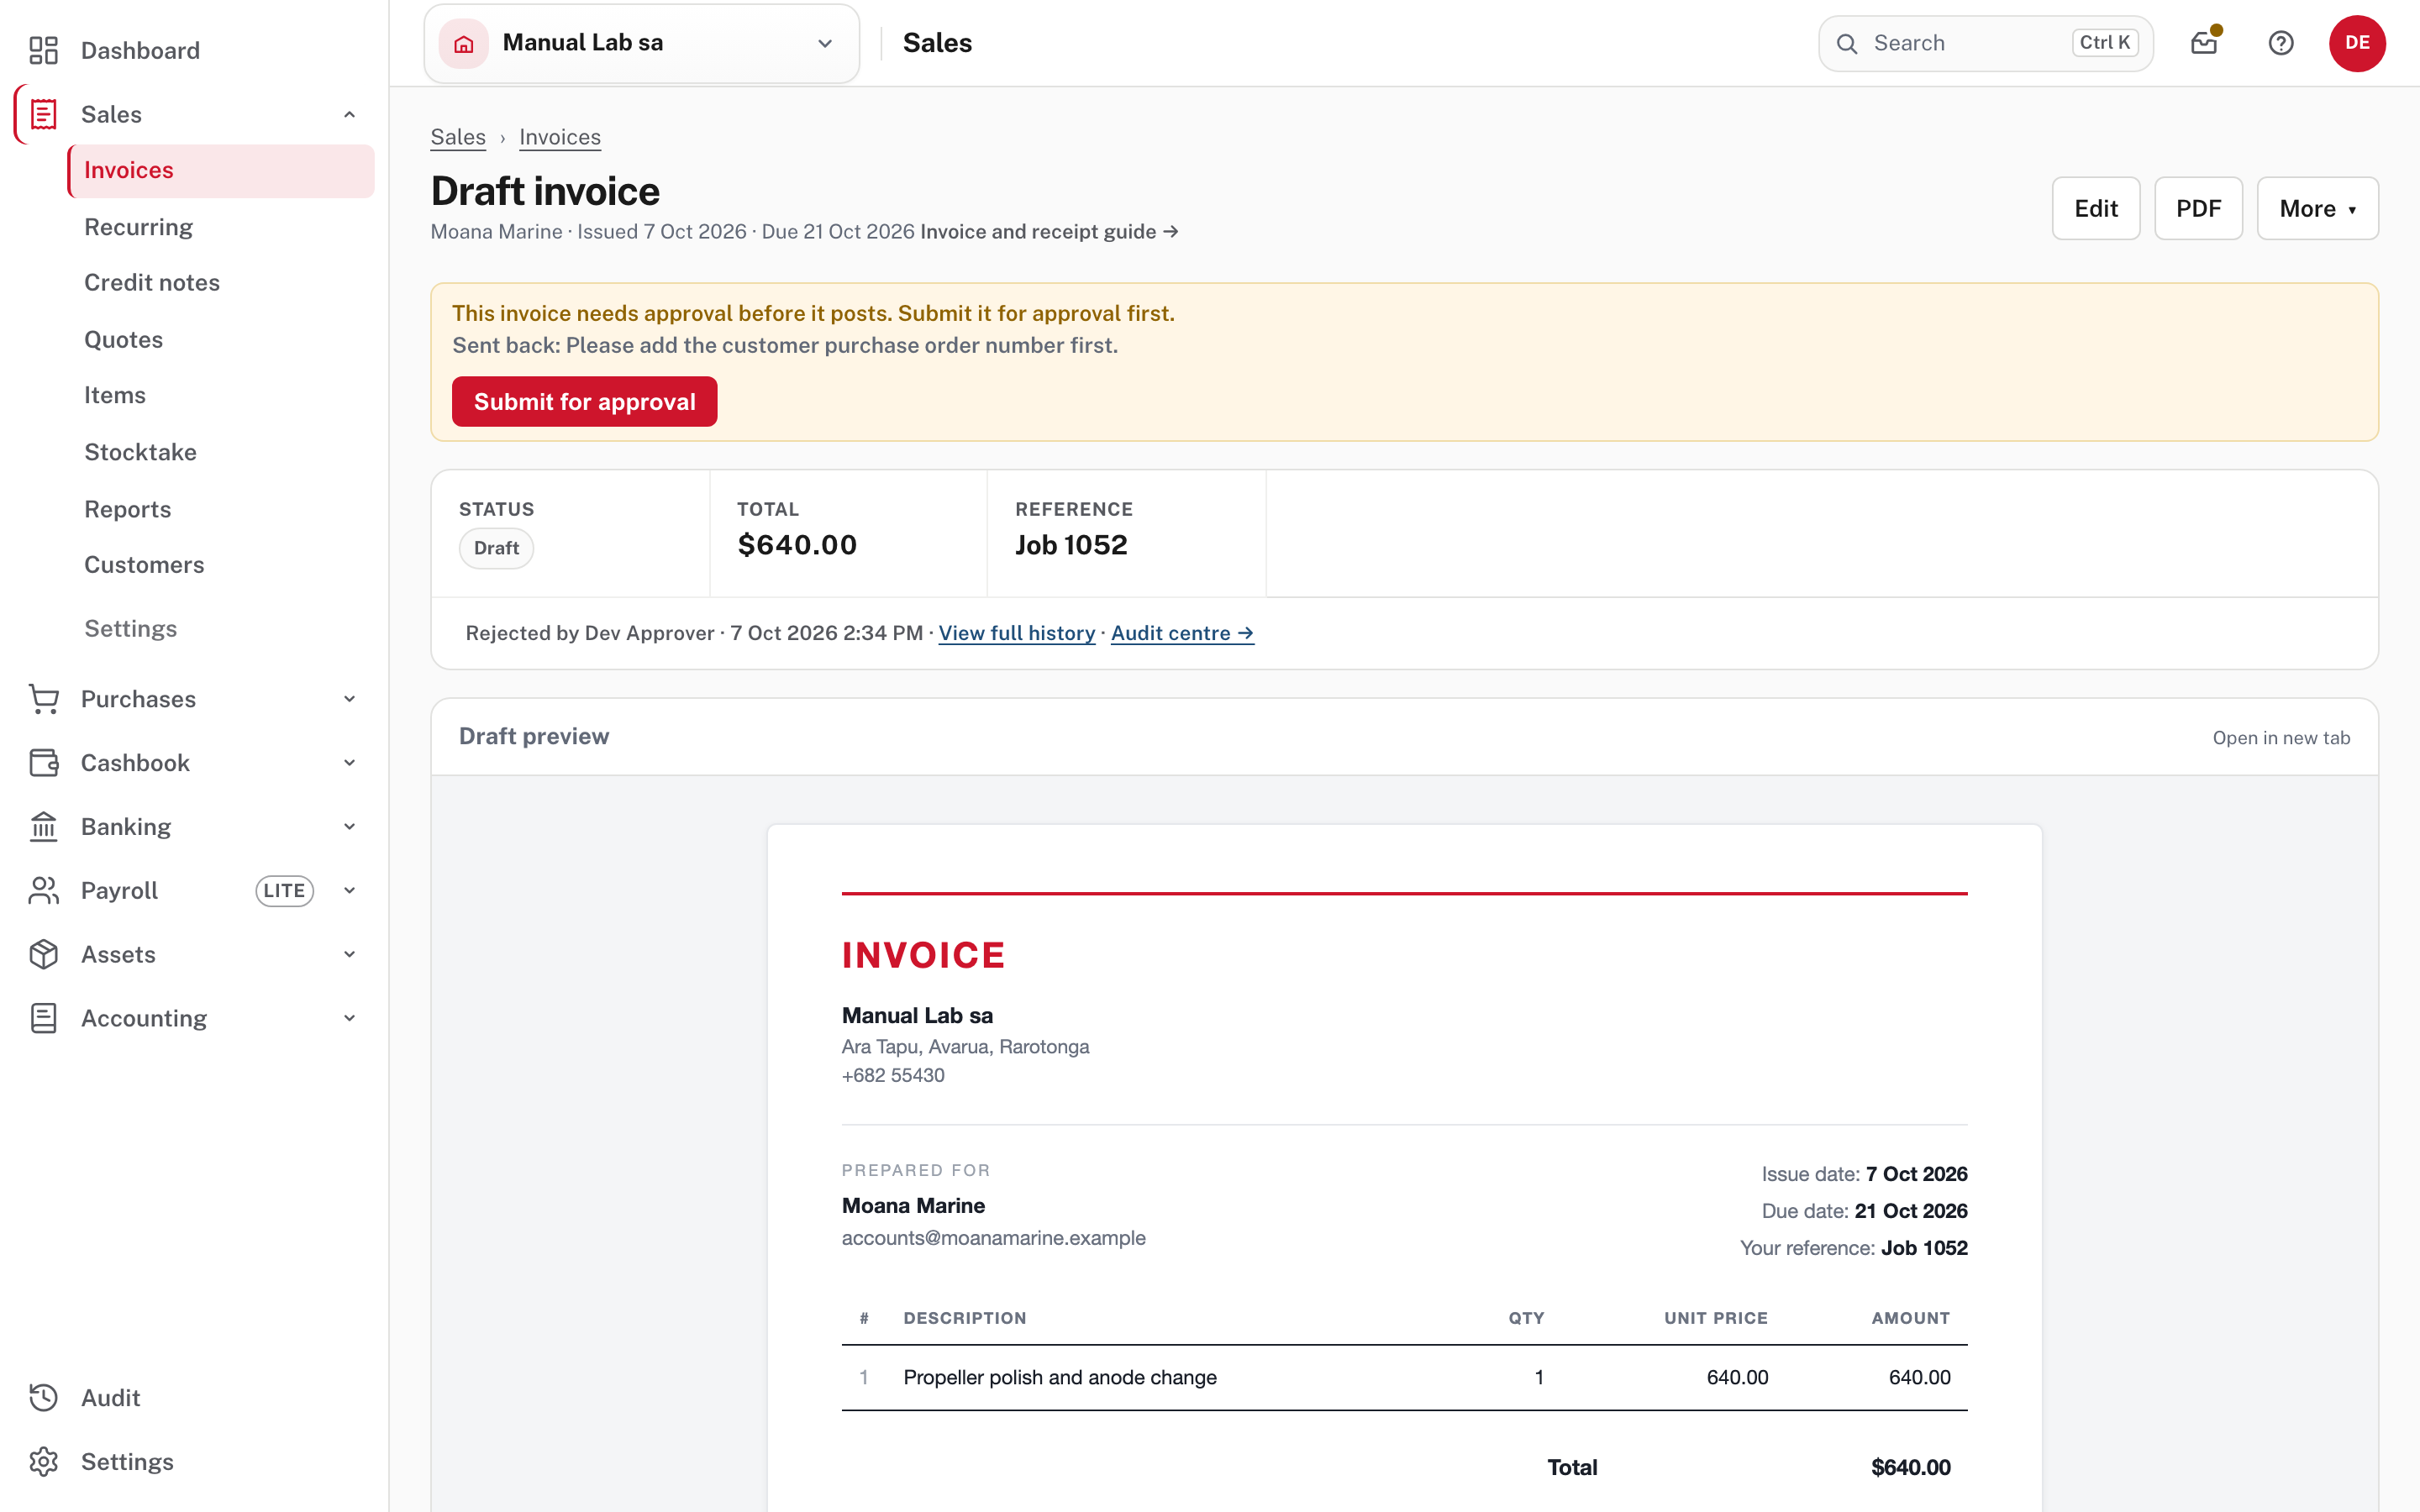Click the Payroll people icon
The image size is (2420, 1512).
point(43,891)
